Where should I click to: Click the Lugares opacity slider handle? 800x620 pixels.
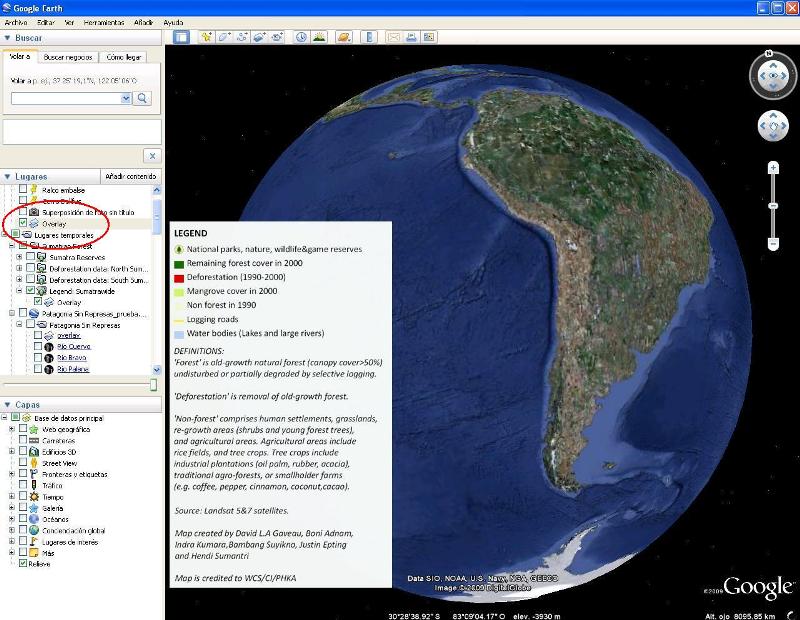[x=153, y=385]
